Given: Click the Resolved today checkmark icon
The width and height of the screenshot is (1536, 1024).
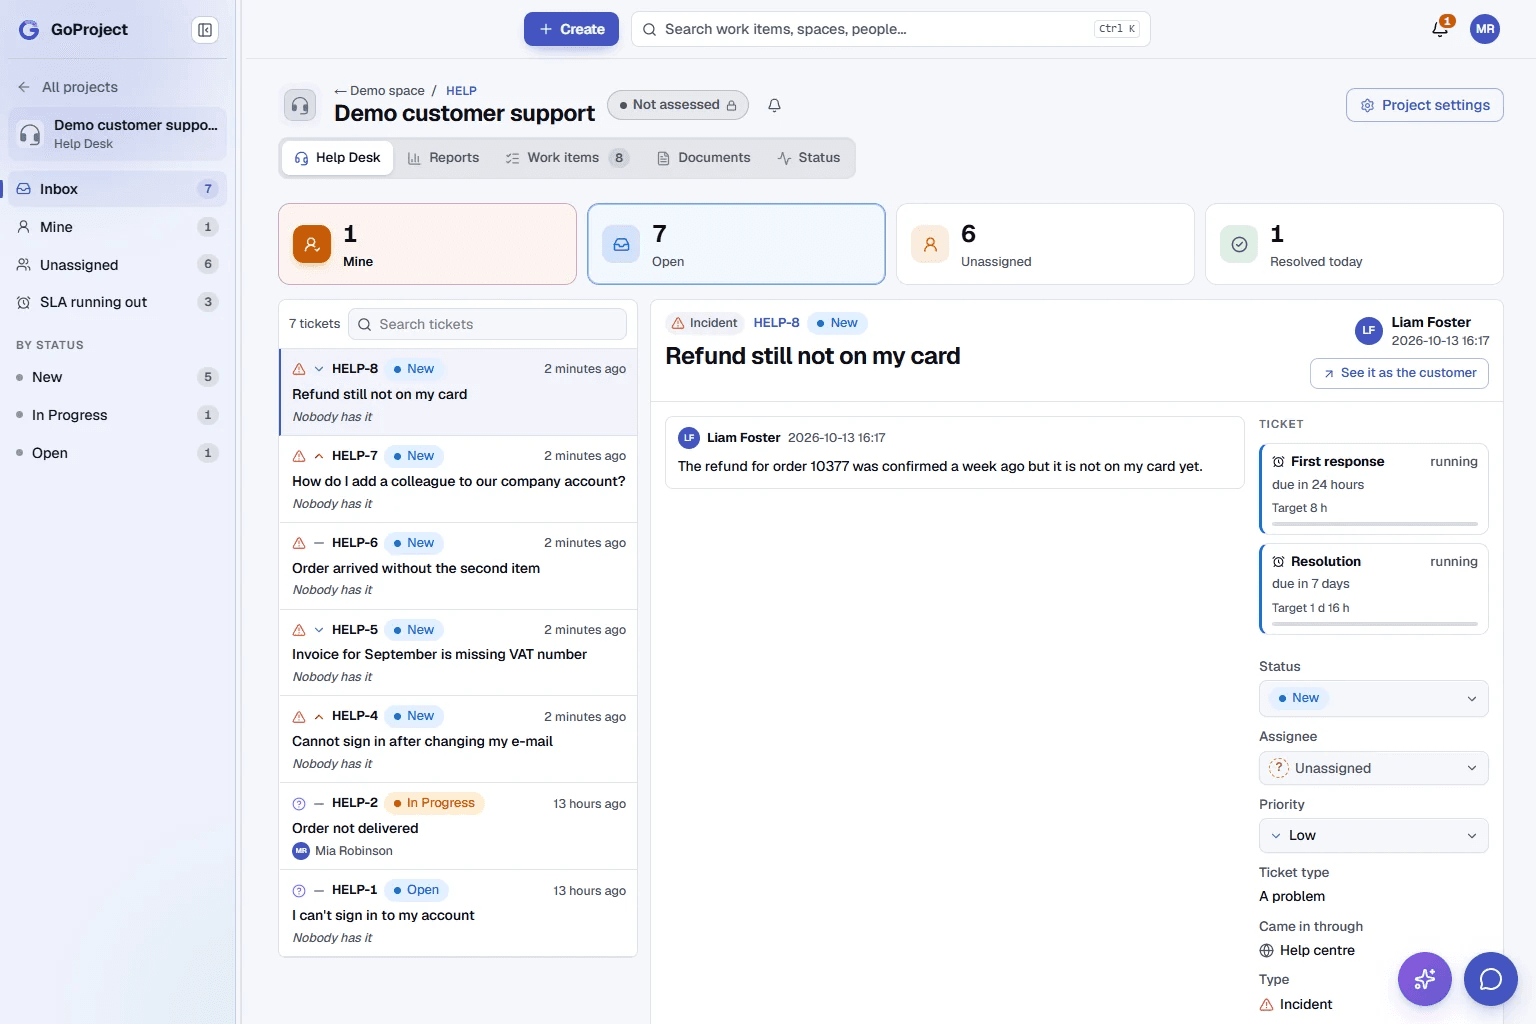Looking at the screenshot, I should point(1239,244).
